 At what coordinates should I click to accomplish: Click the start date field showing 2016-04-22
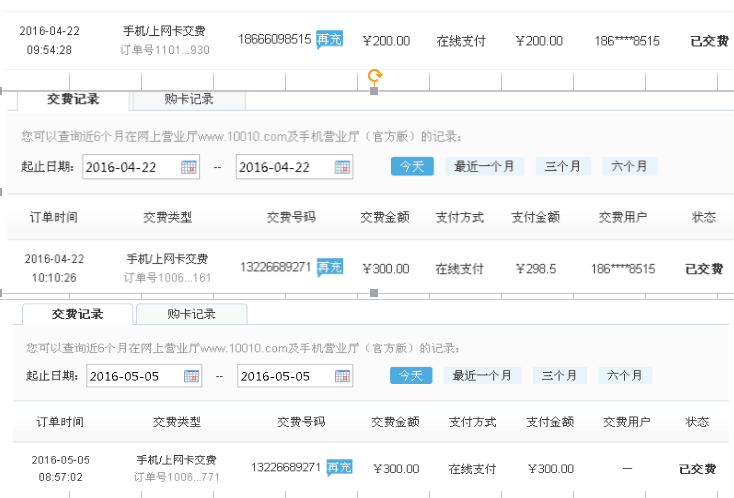[x=130, y=167]
